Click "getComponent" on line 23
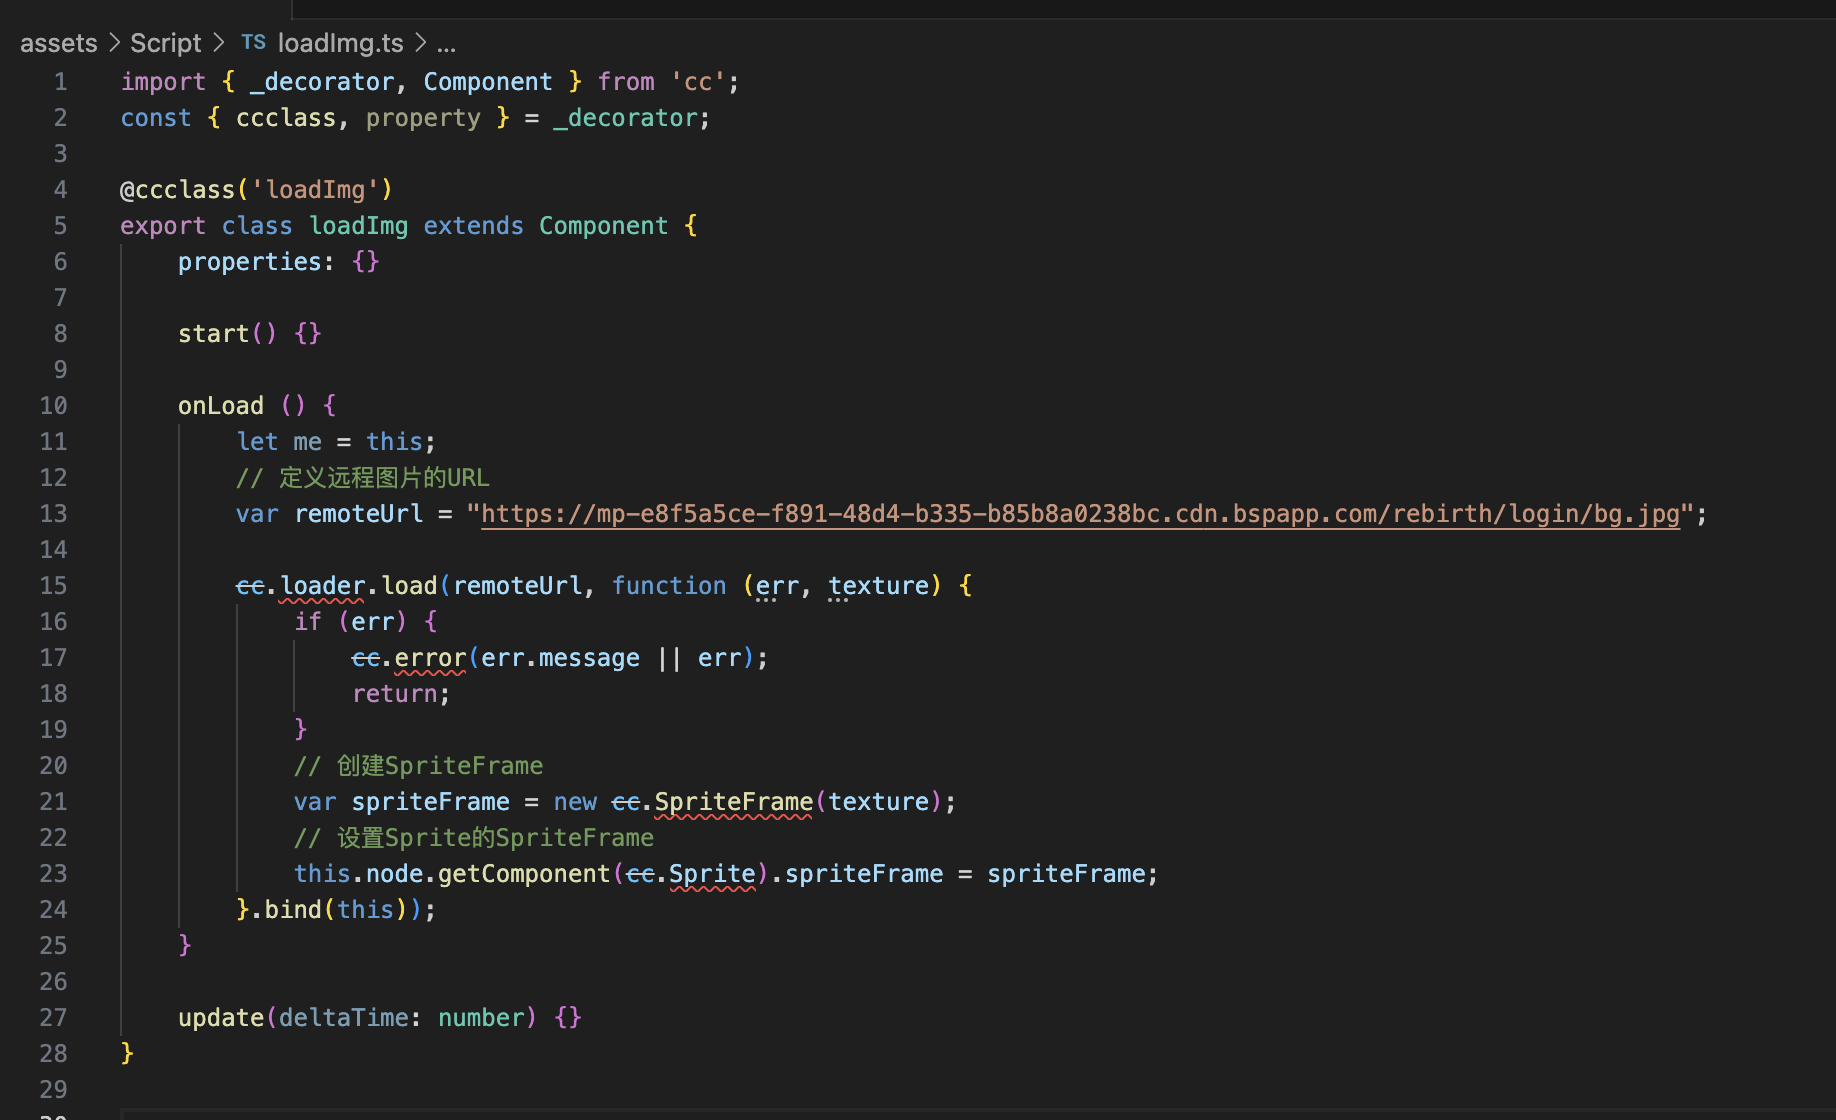 click(524, 874)
